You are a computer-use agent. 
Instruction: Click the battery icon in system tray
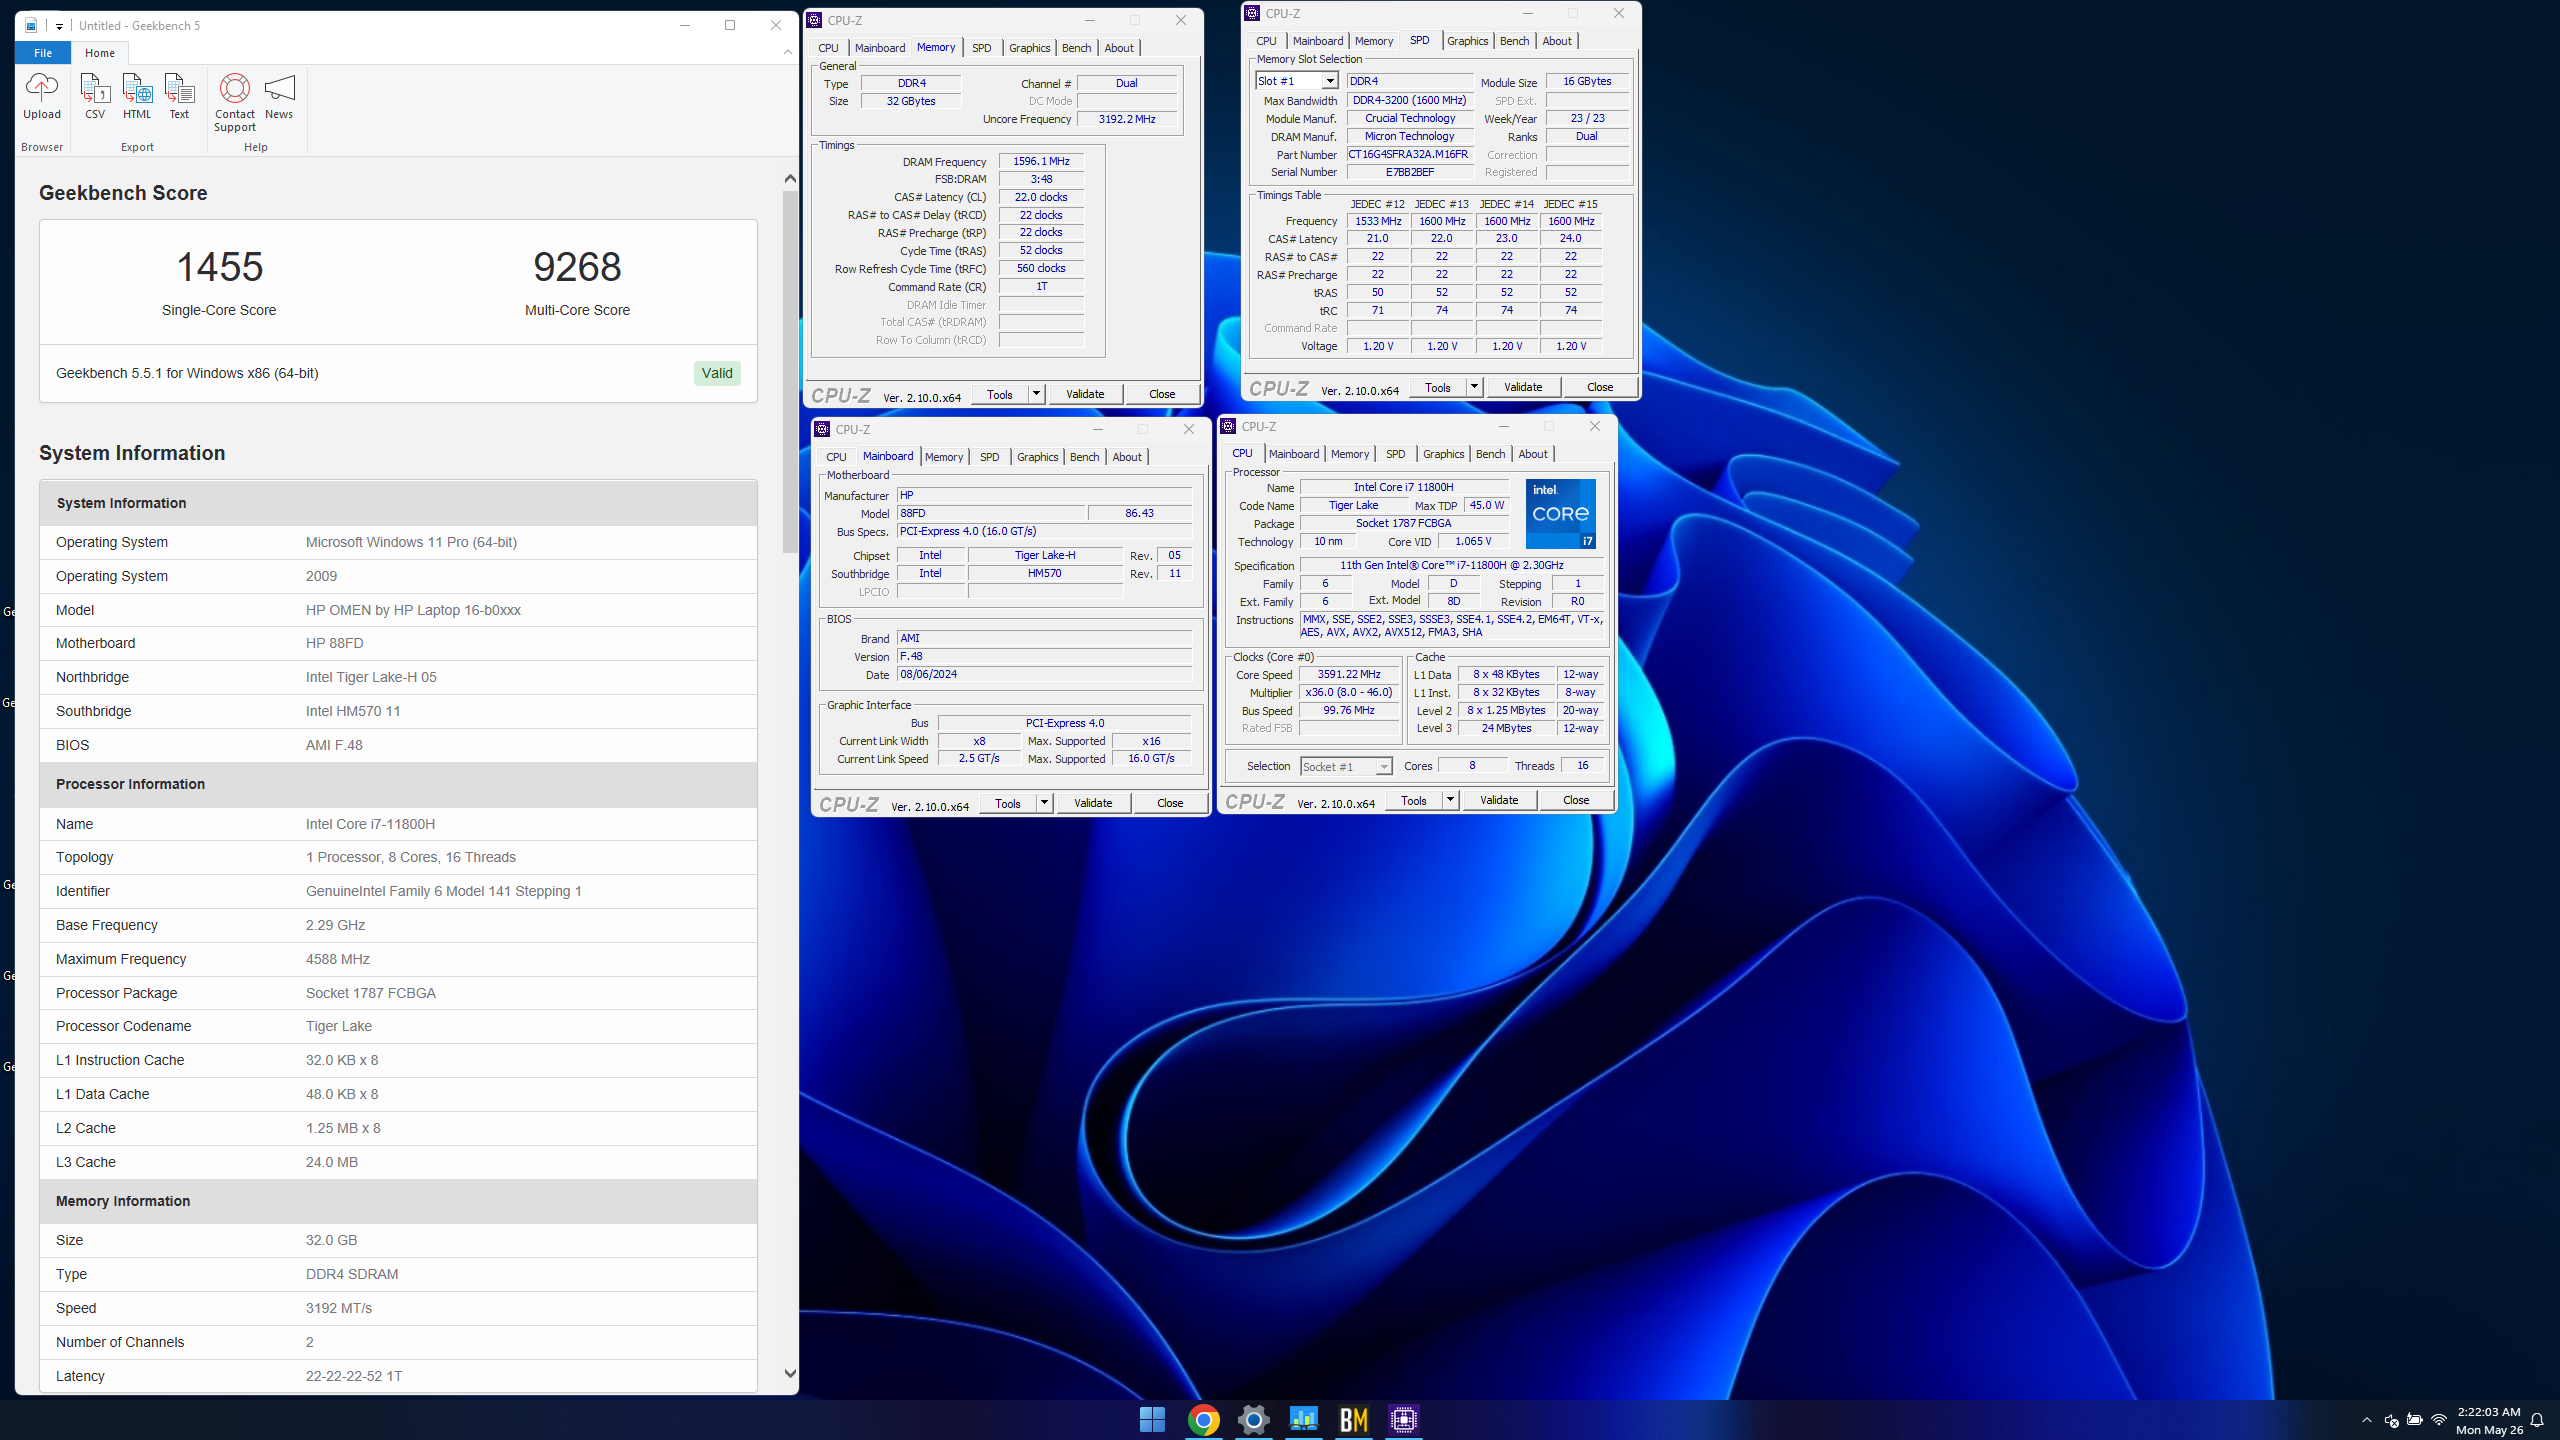[x=2415, y=1420]
